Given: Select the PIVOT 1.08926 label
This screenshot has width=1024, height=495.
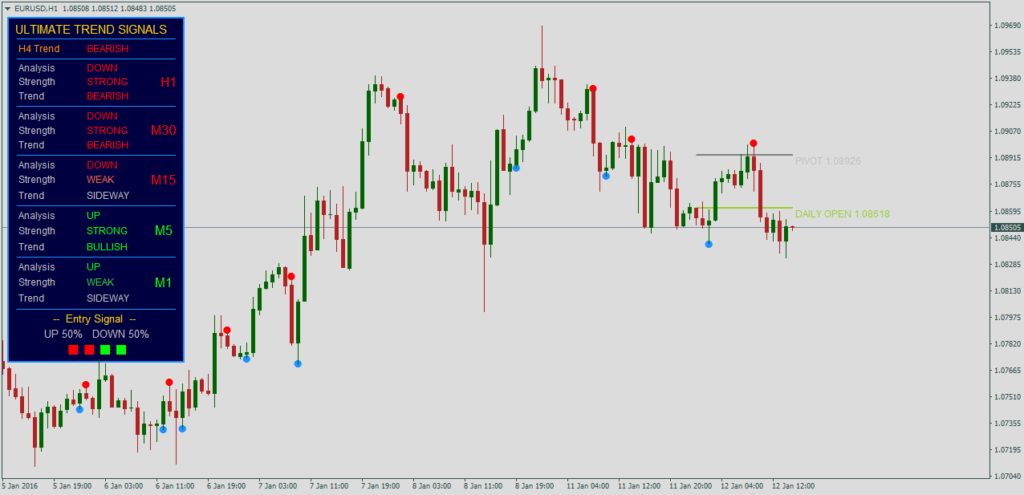Looking at the screenshot, I should [828, 160].
